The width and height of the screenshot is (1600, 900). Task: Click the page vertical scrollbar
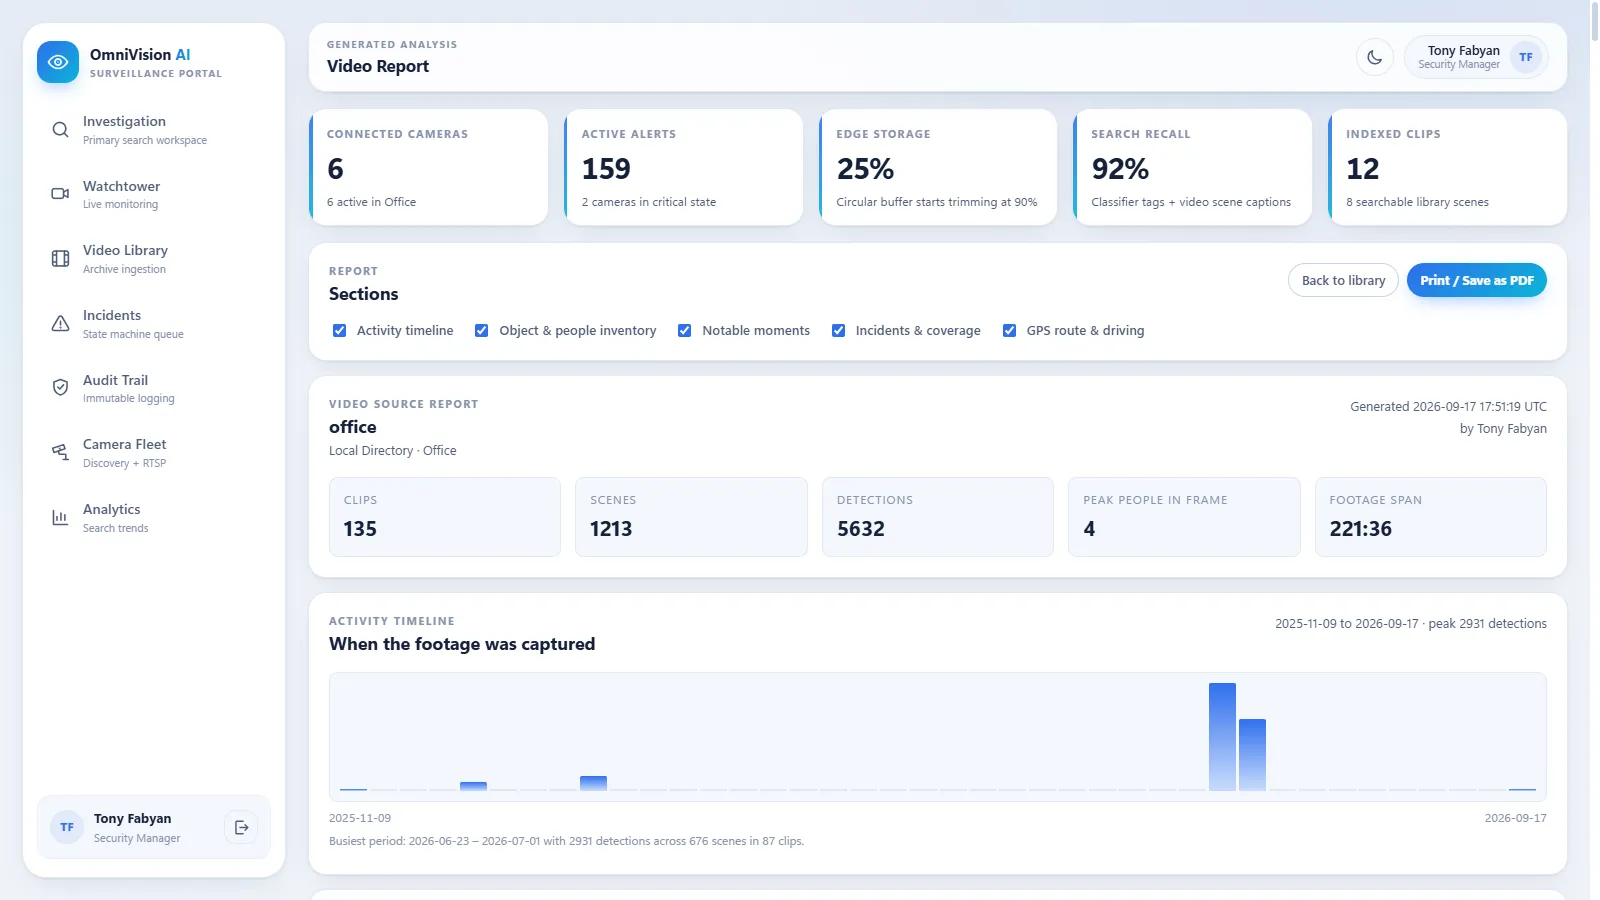pos(1595,20)
